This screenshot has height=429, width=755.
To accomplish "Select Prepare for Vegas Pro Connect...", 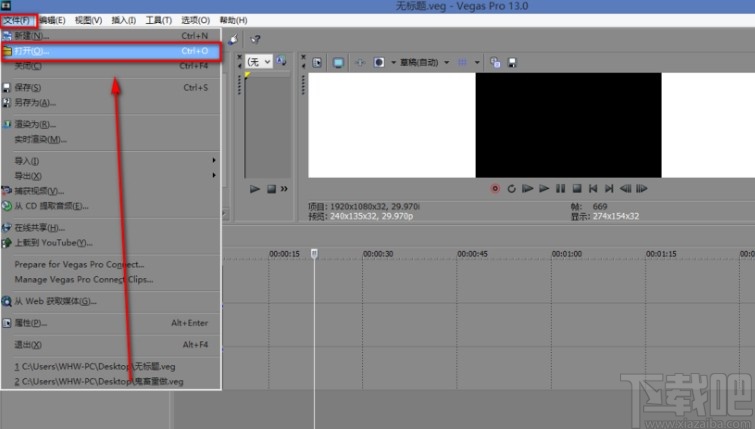I will click(x=111, y=264).
